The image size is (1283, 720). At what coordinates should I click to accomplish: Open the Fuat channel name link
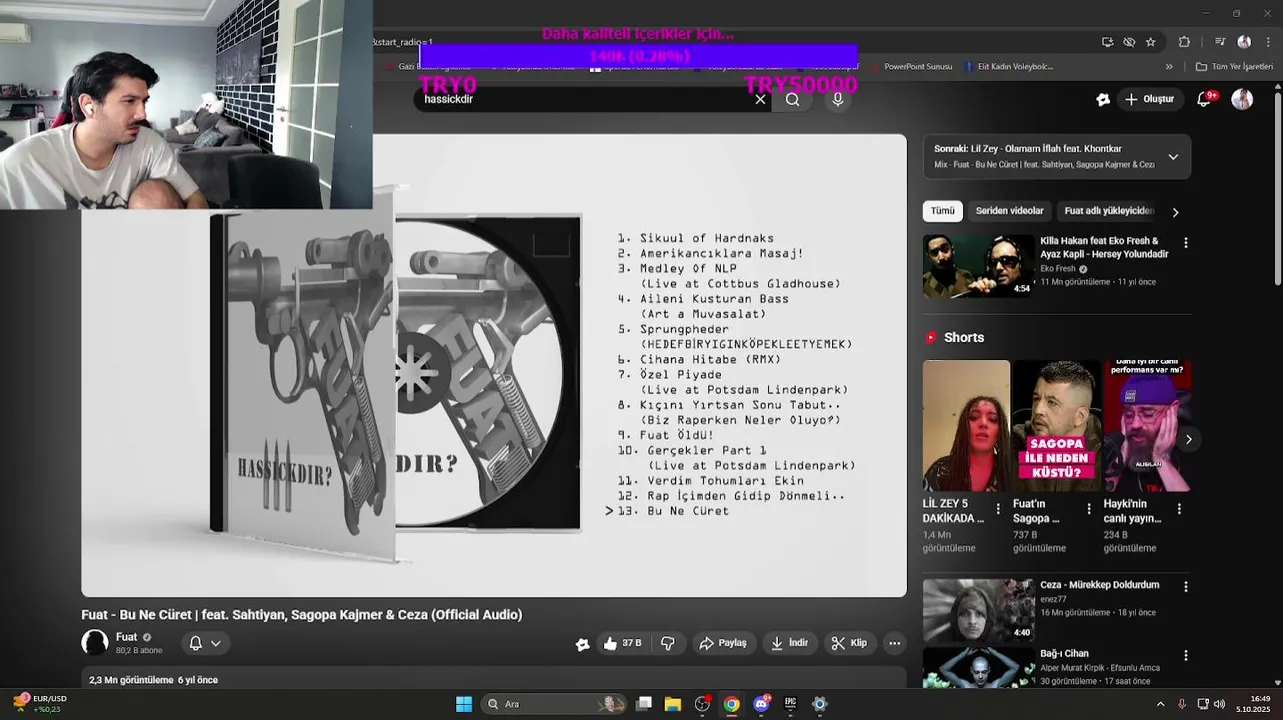[126, 637]
